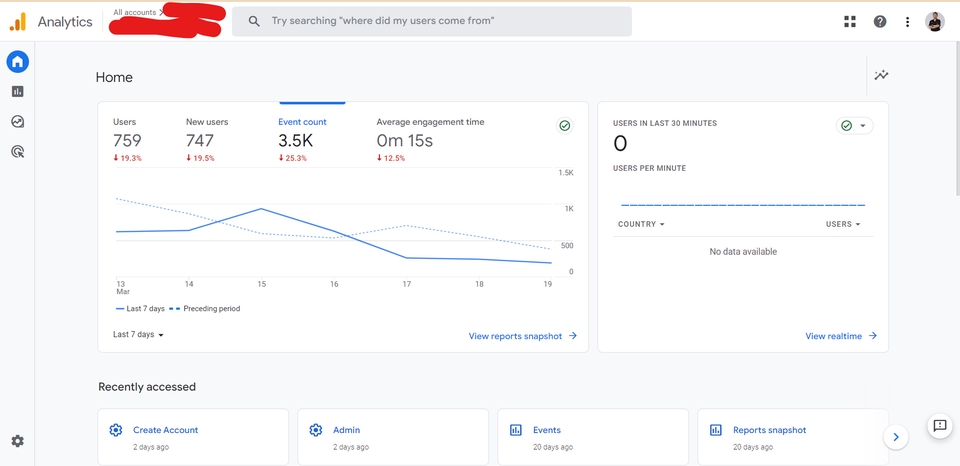Open the Users metric dropdown in realtime card
This screenshot has height=466, width=960.
[843, 224]
